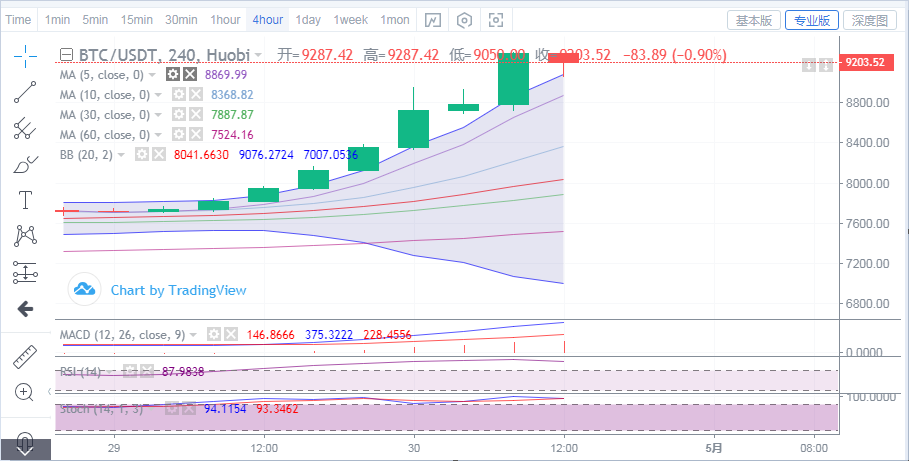
Task: Remove the MA (10, close, 0) indicator
Action: pyautogui.click(x=197, y=95)
